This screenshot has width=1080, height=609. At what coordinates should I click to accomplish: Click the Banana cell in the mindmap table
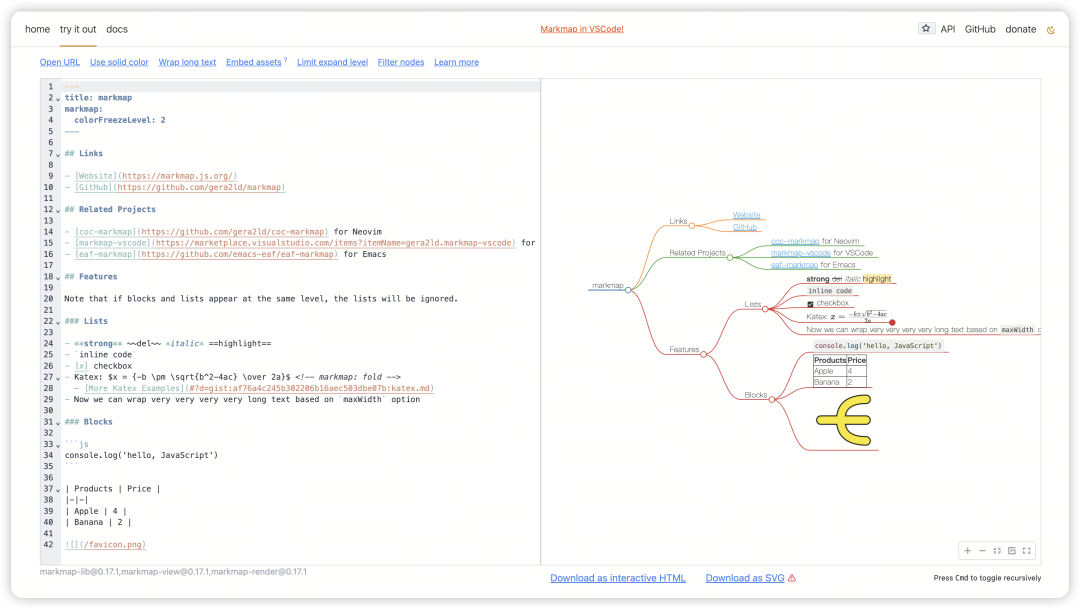pyautogui.click(x=829, y=382)
